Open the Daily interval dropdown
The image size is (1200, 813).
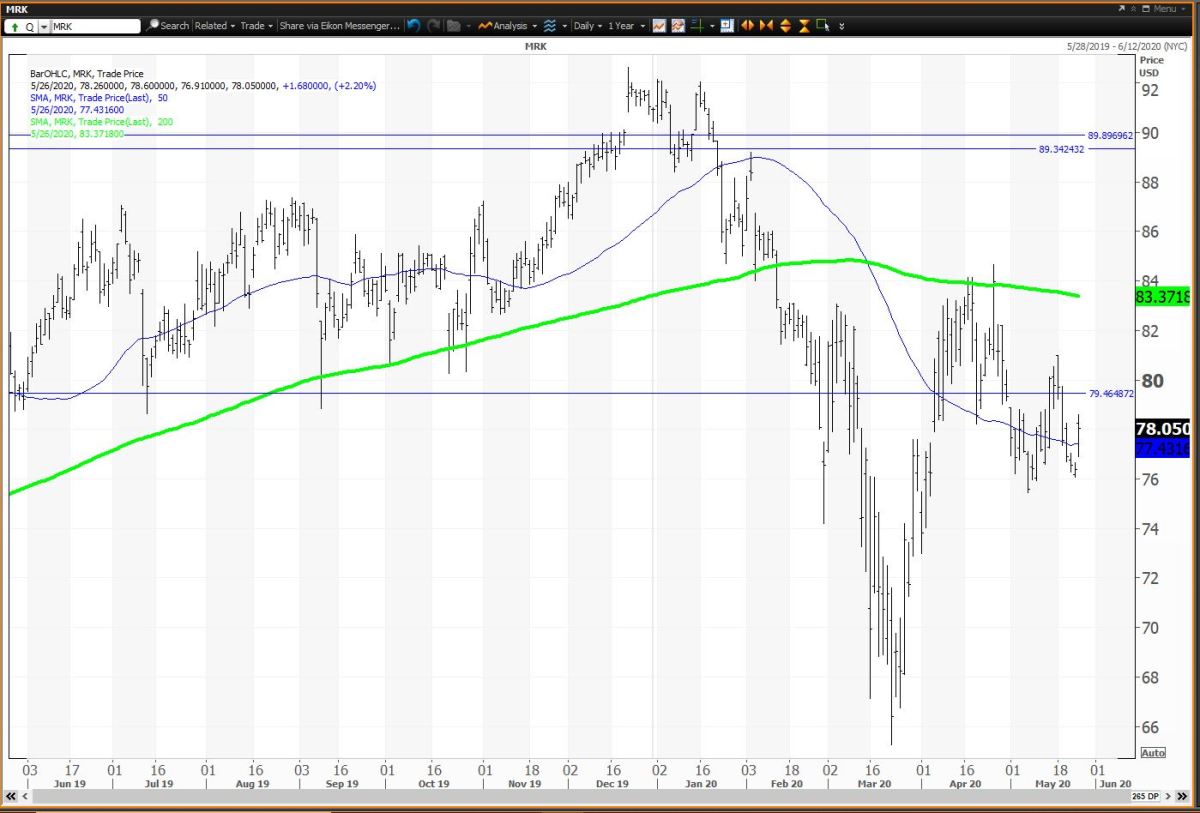click(x=587, y=25)
